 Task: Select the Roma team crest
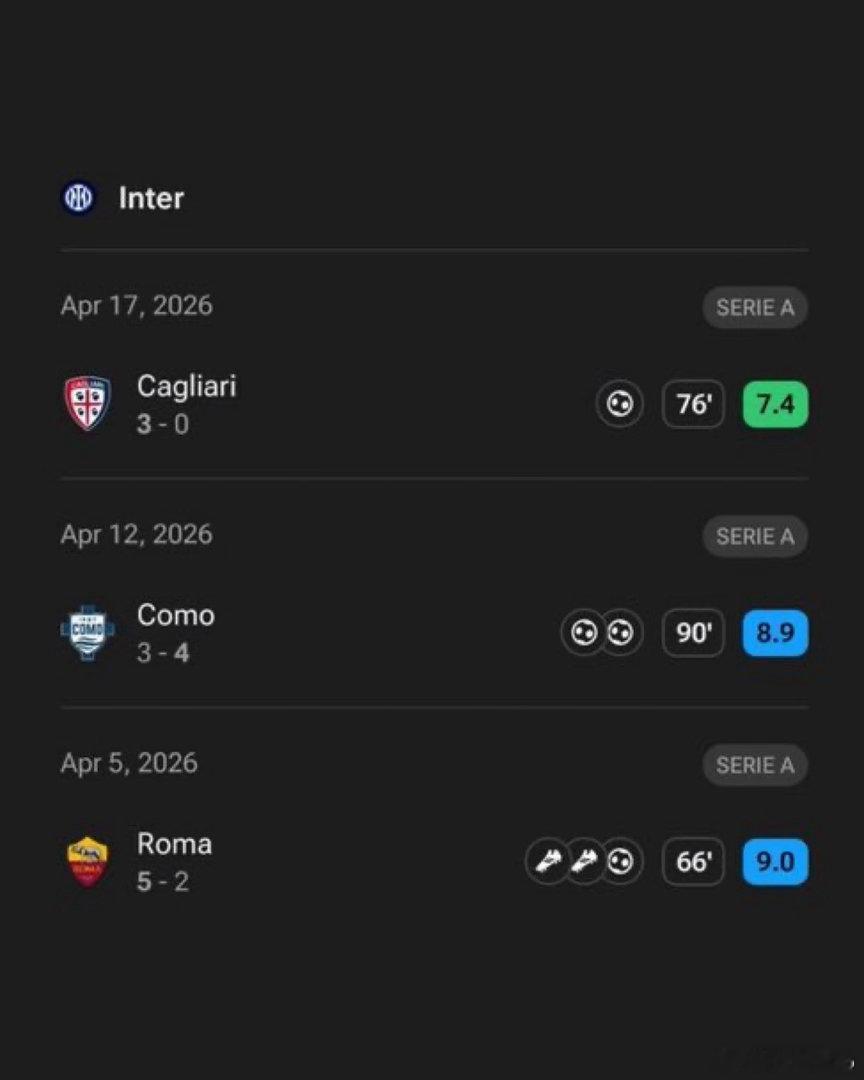(88, 862)
